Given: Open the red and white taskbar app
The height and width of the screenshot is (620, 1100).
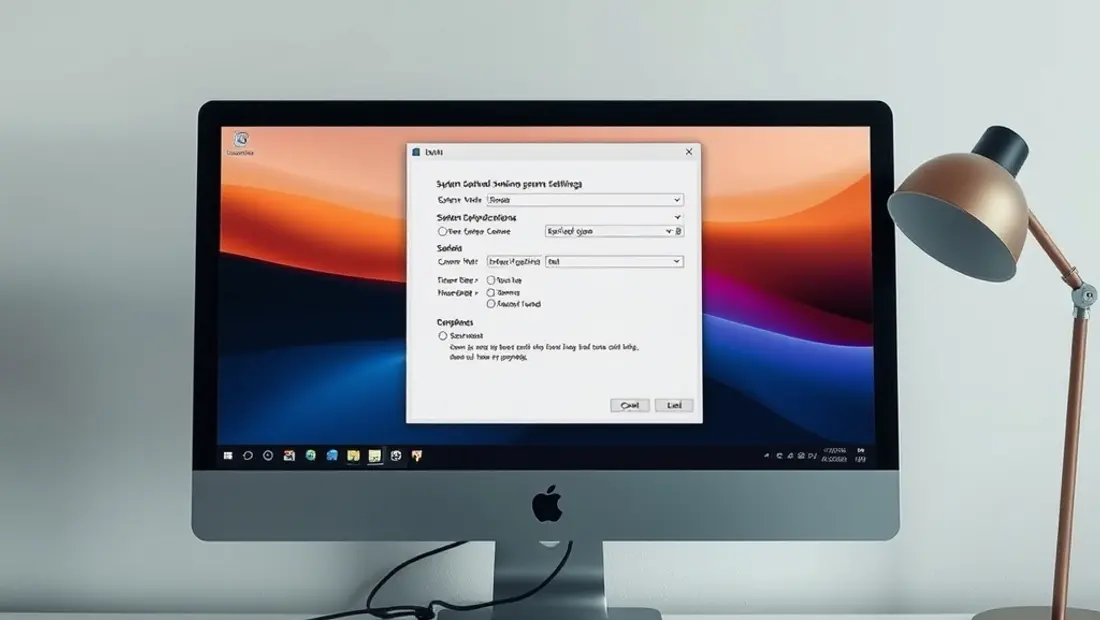Looking at the screenshot, I should point(289,456).
